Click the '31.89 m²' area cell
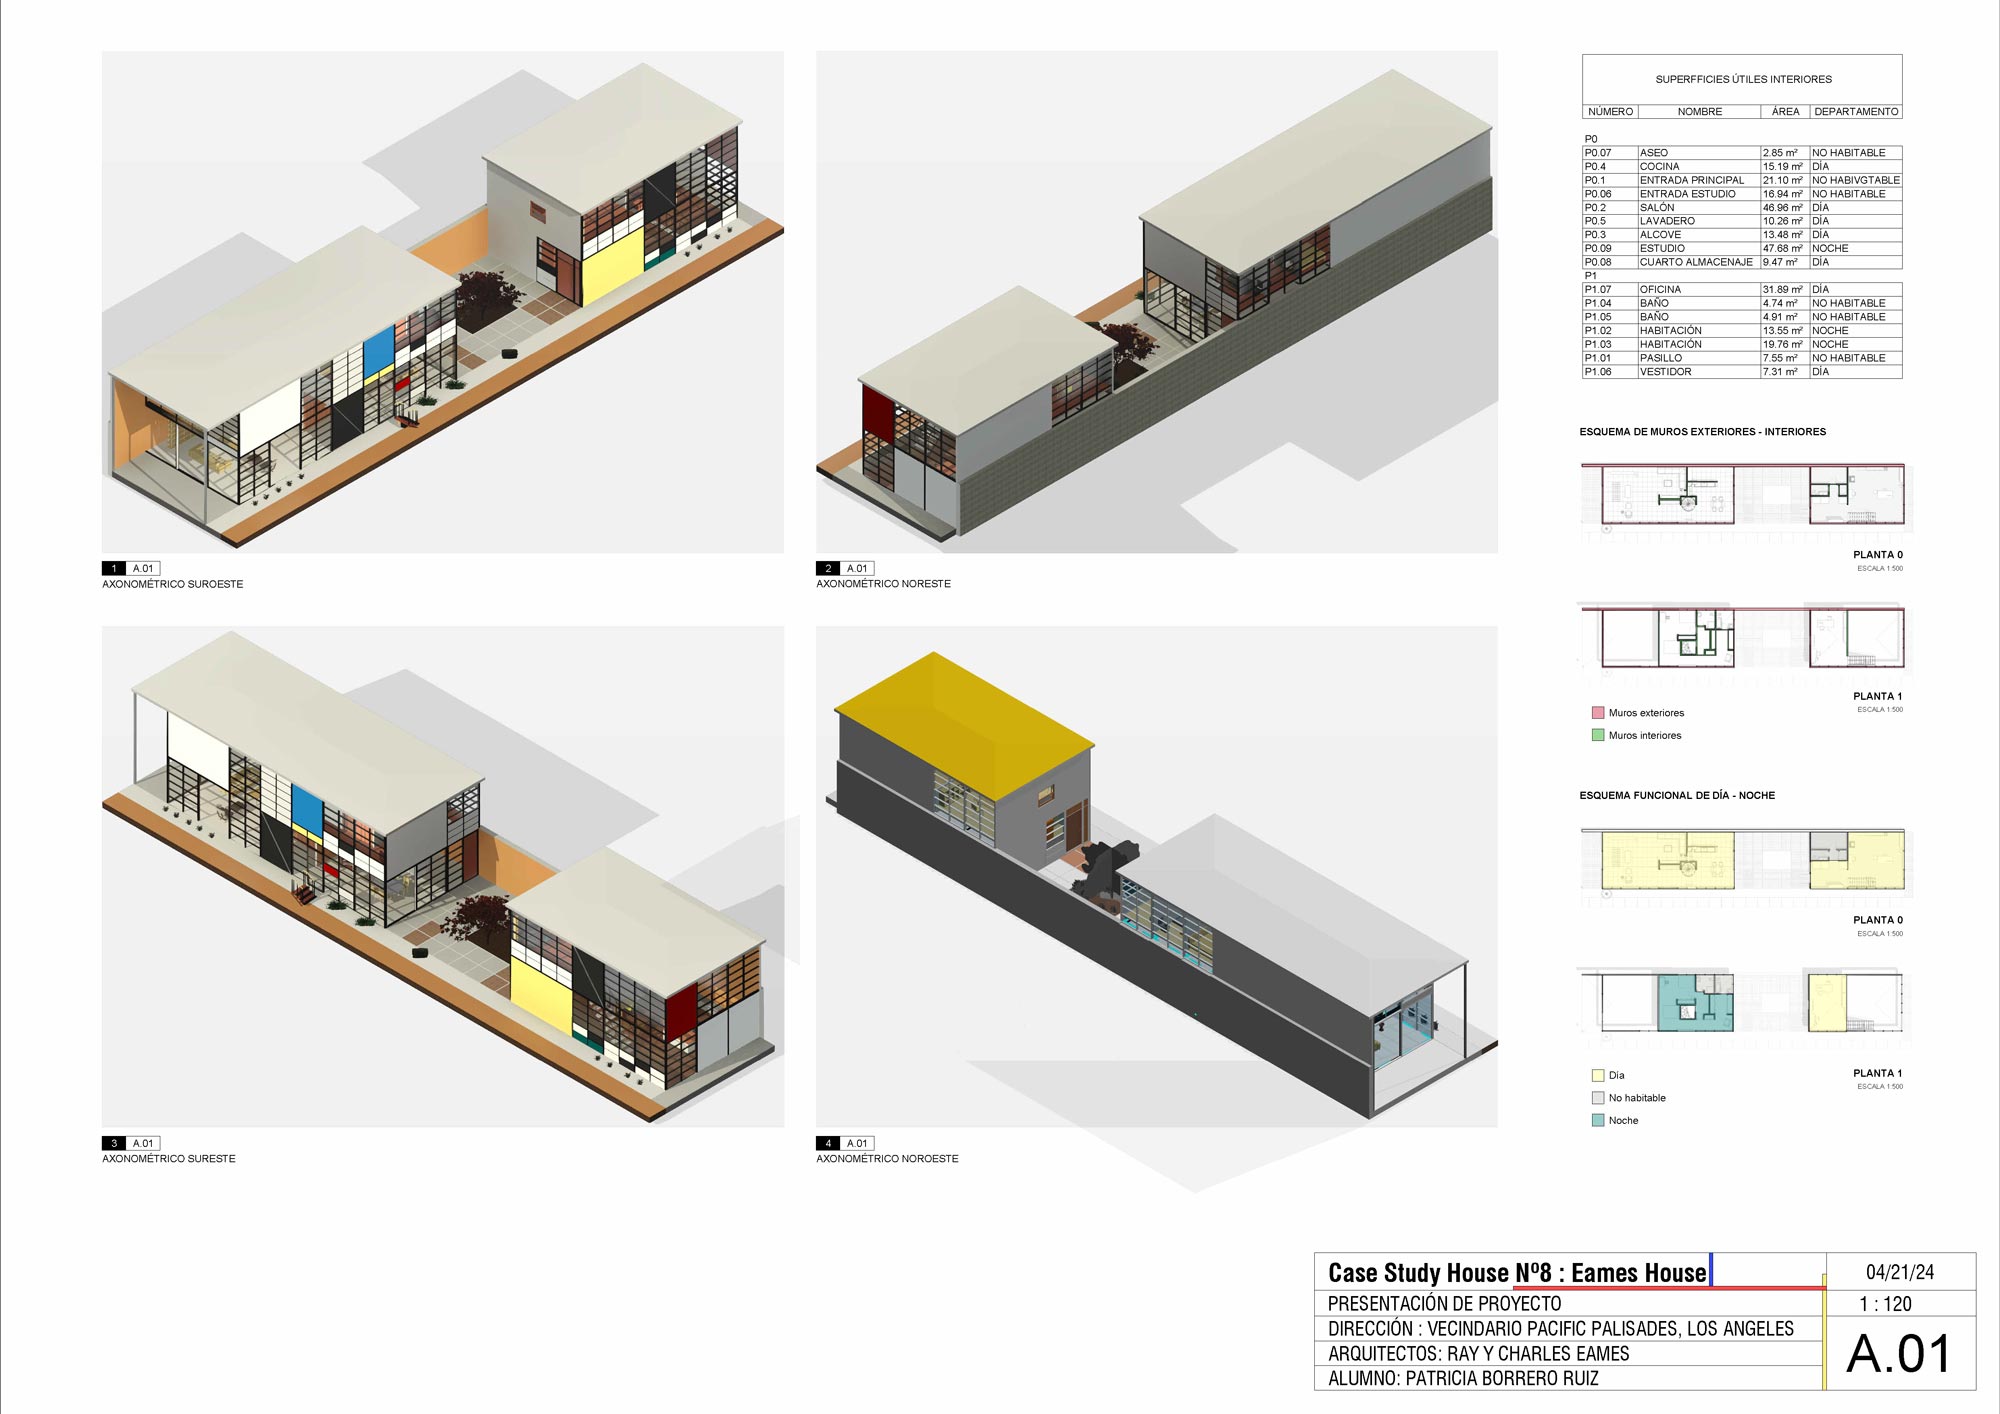 coord(1785,290)
